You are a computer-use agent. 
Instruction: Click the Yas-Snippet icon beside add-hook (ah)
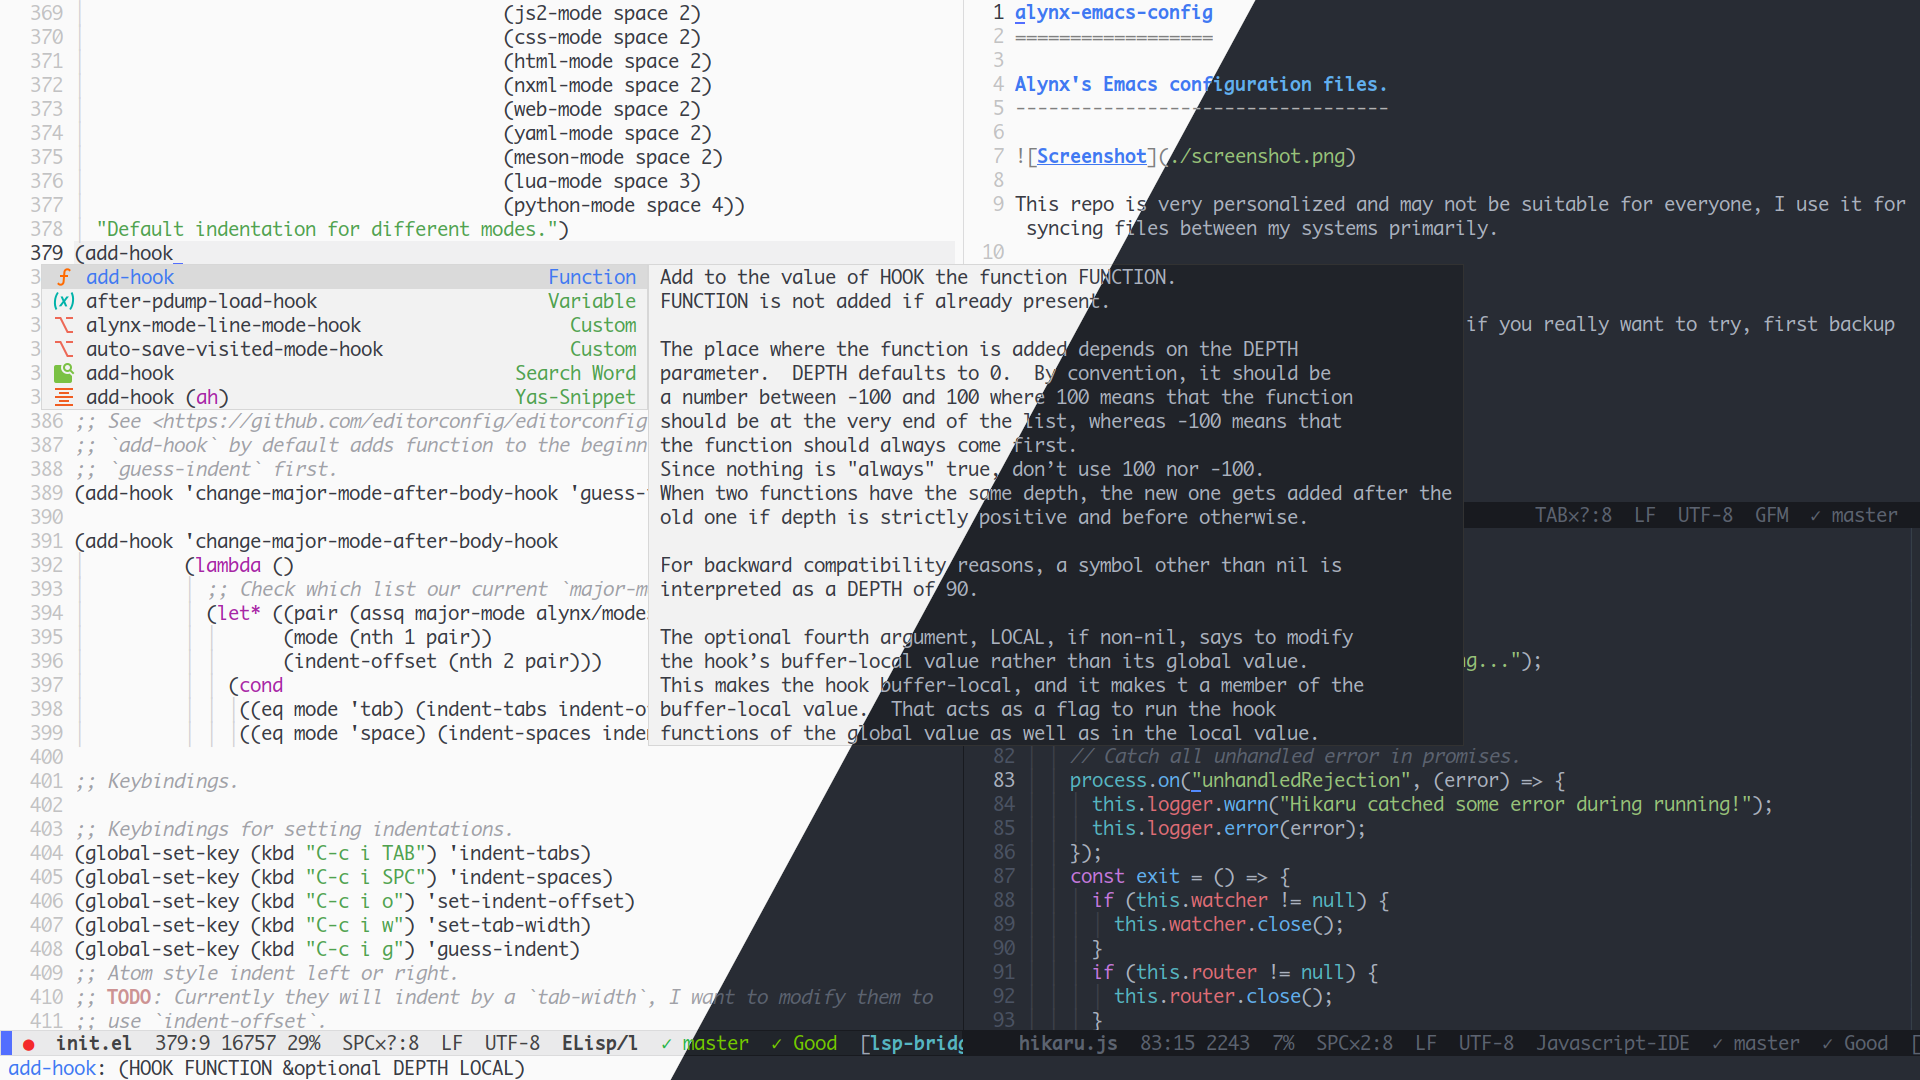tap(64, 397)
